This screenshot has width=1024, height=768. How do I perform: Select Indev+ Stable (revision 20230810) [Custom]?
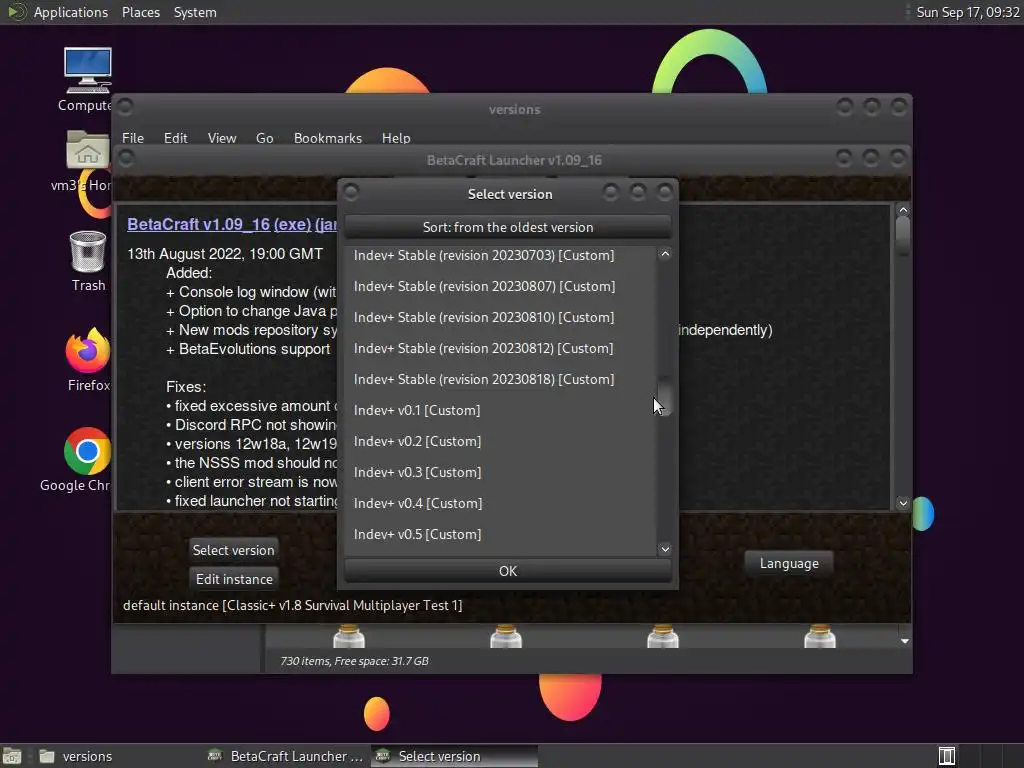(500, 317)
